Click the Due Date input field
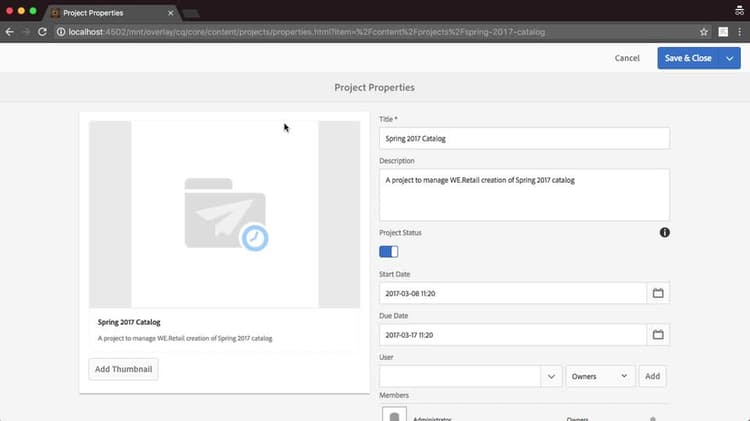750x421 pixels. point(513,335)
